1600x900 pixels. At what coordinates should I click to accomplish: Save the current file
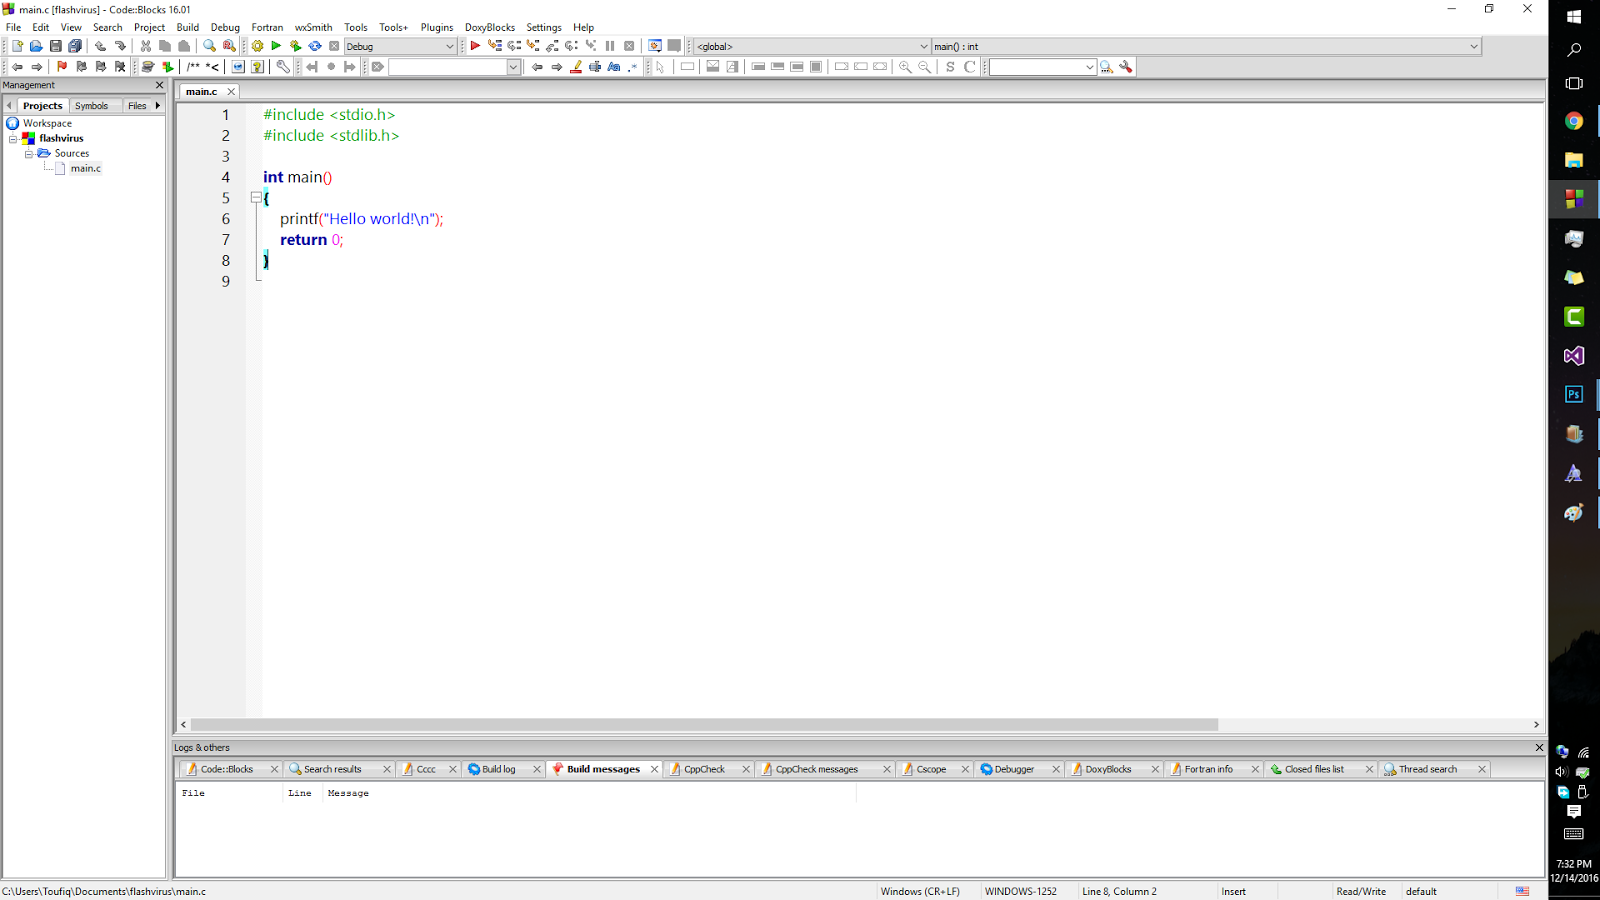56,46
